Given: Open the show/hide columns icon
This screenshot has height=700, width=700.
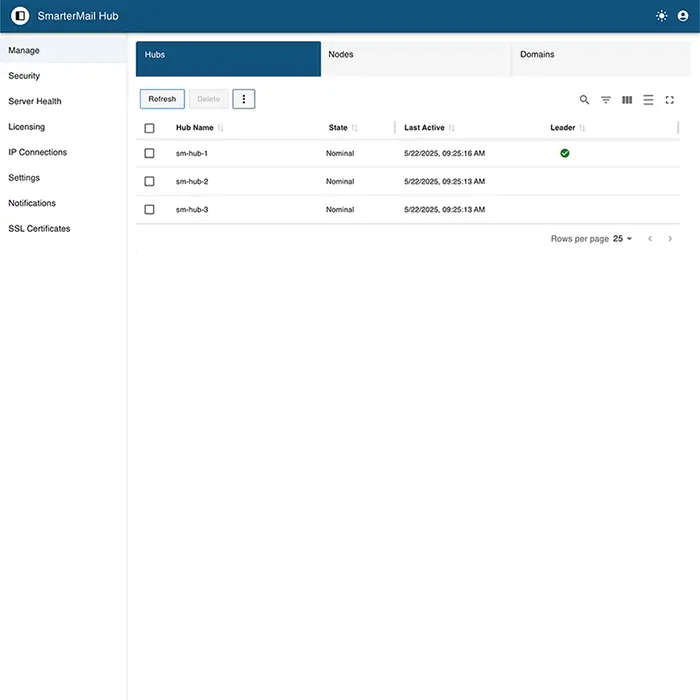Looking at the screenshot, I should (x=627, y=100).
